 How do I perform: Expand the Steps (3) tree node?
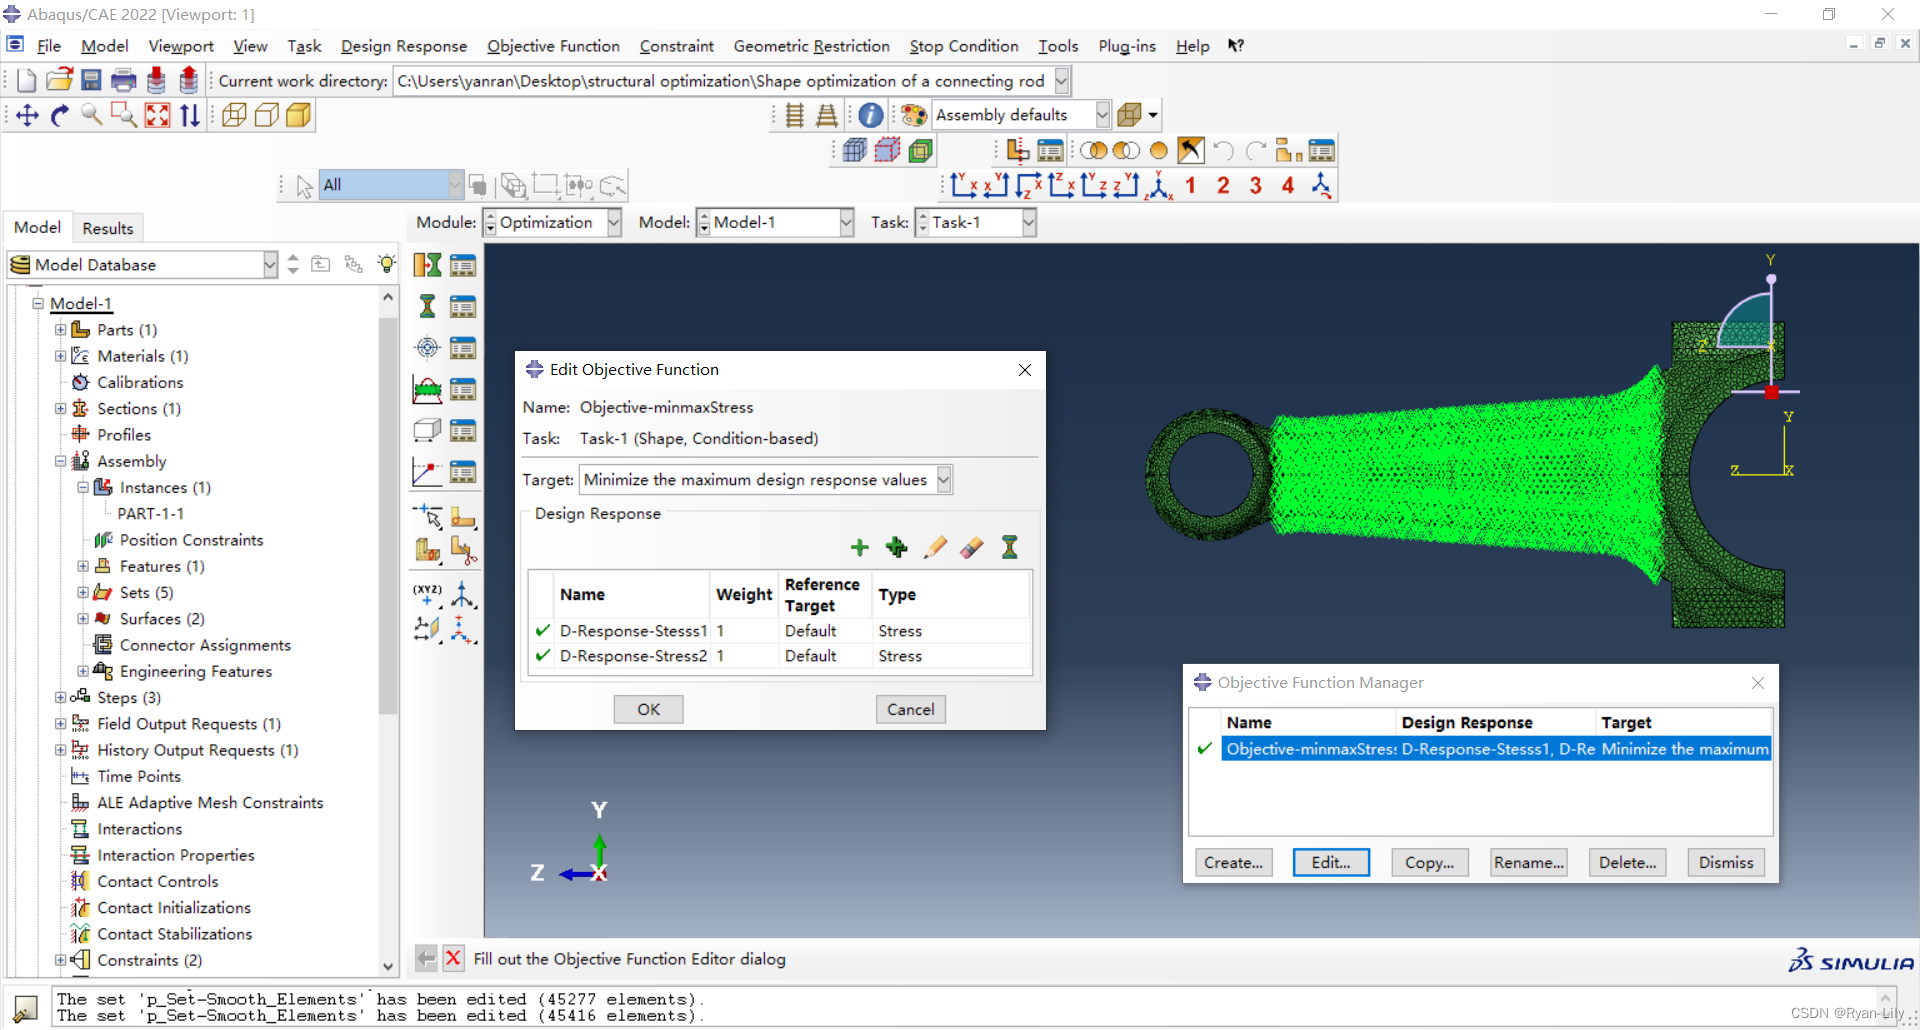(x=60, y=697)
